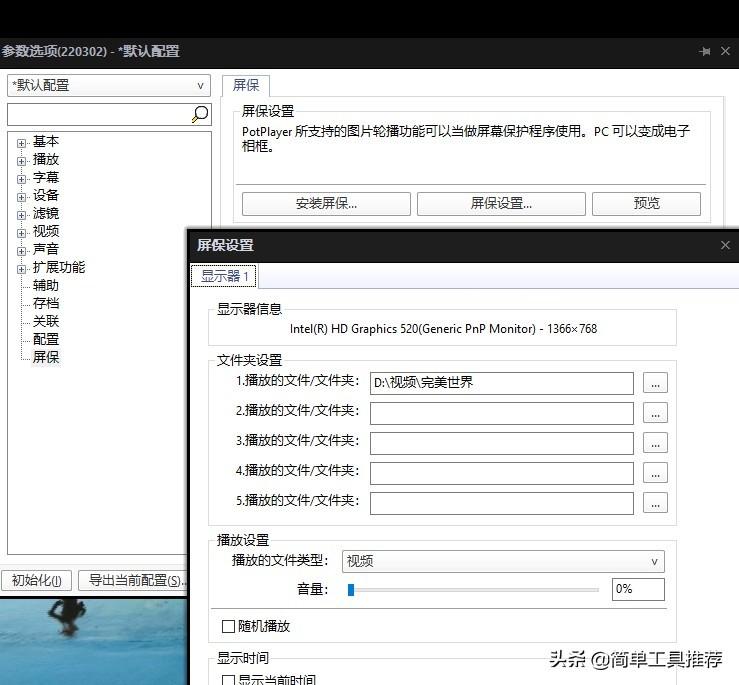This screenshot has height=685, width=739.
Task: Select 基本 label in the settings tree
Action: click(x=46, y=141)
